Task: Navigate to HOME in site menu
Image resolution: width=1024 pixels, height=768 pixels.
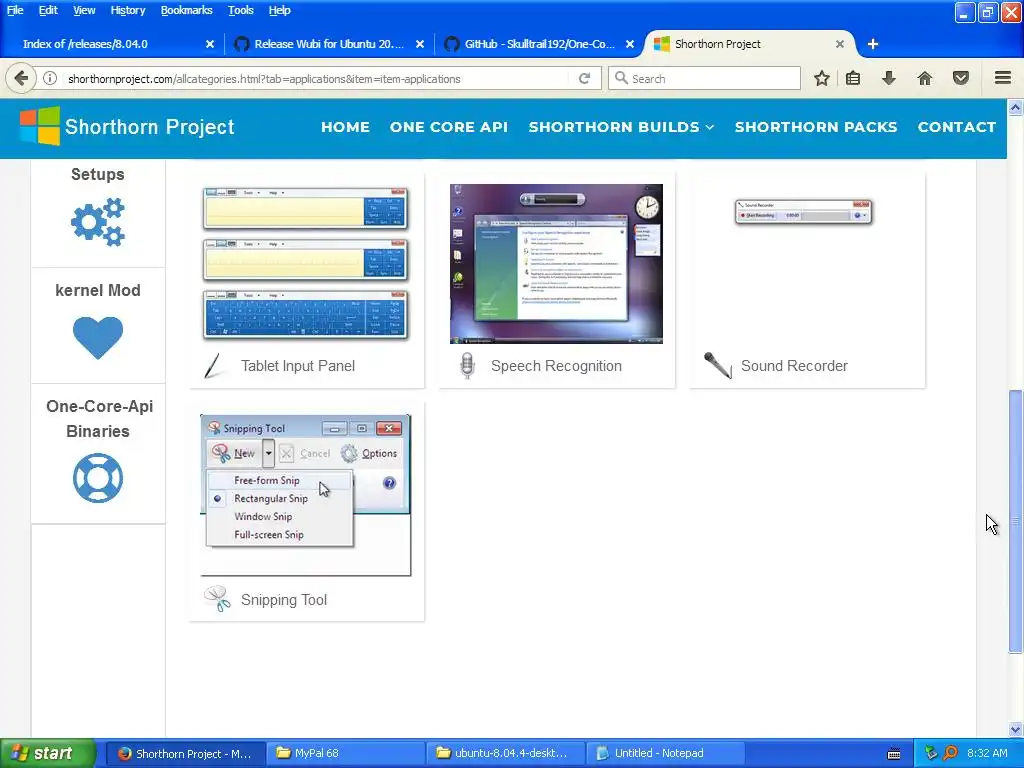Action: (x=345, y=127)
